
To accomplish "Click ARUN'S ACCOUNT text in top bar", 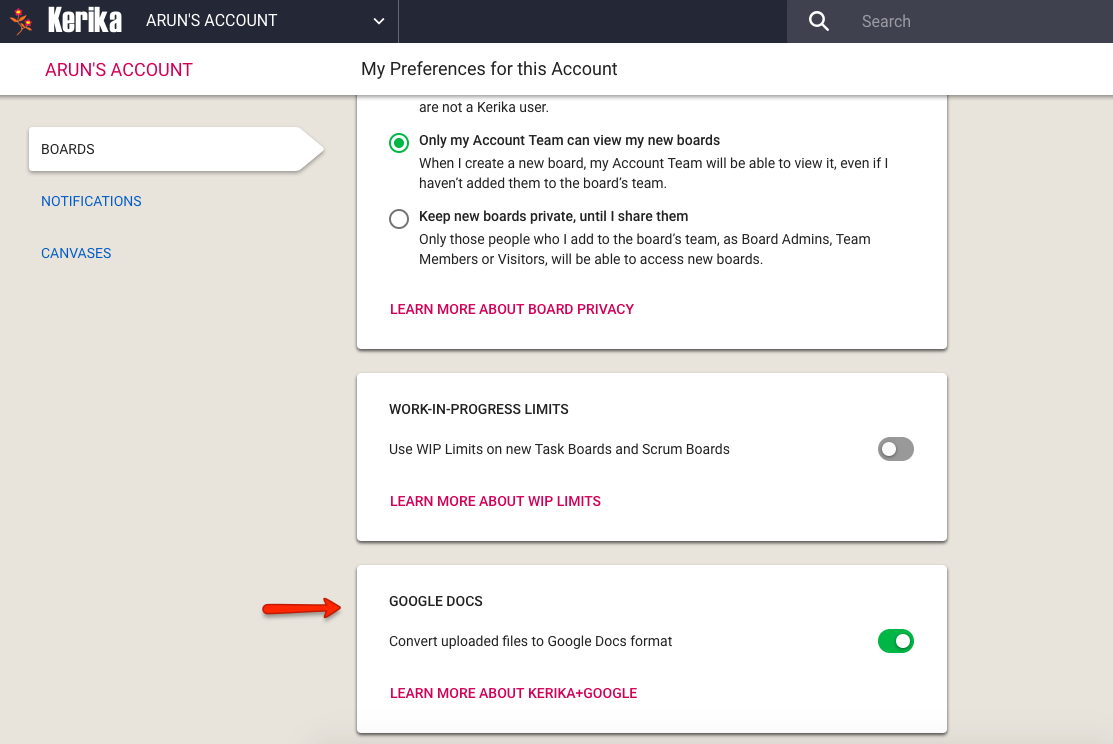I will 212,21.
